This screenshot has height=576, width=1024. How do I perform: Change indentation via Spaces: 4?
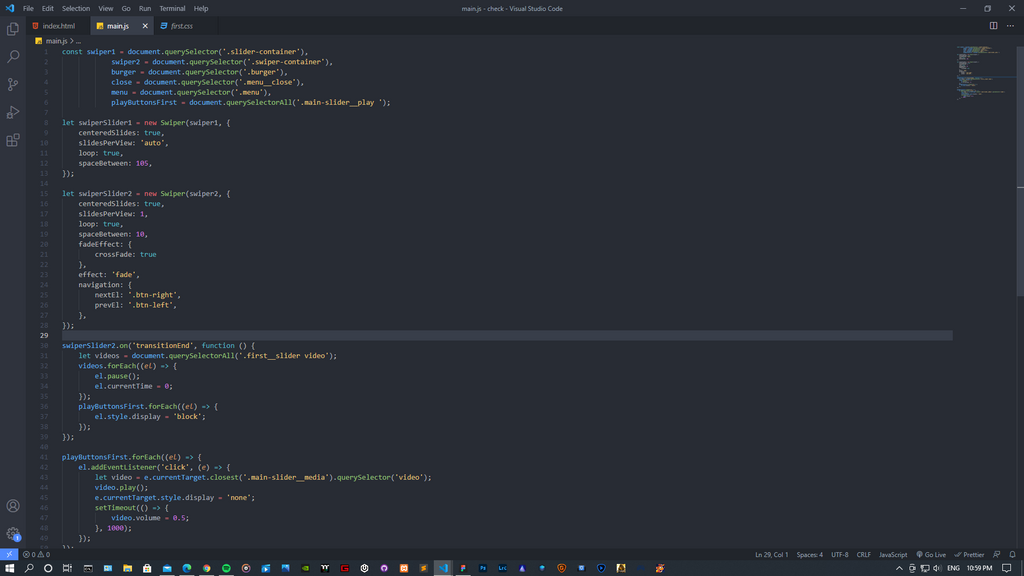tap(810, 554)
